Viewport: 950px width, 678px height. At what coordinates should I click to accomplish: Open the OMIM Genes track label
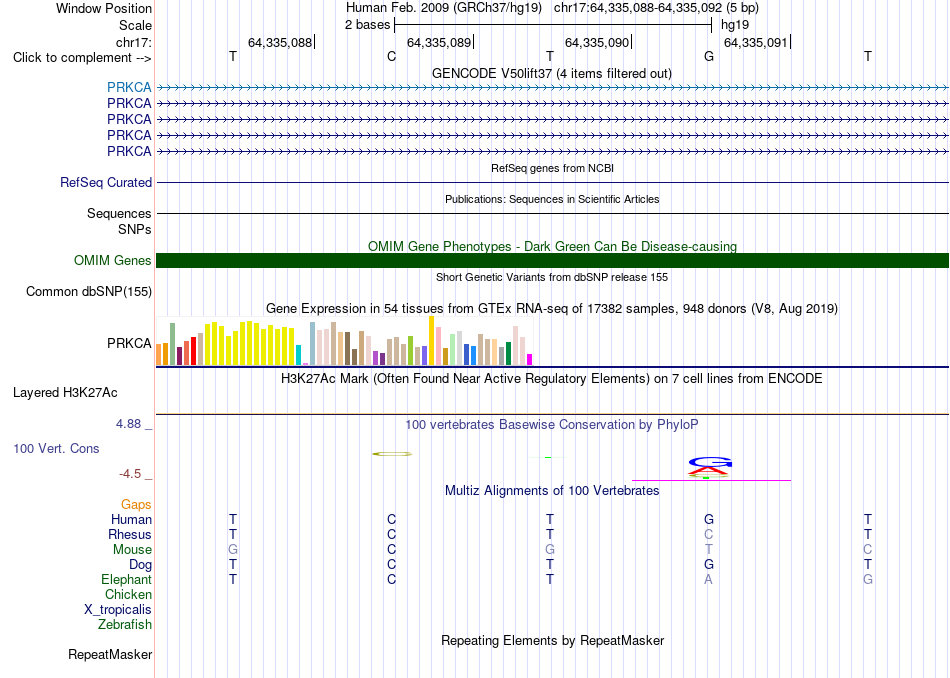click(x=113, y=261)
